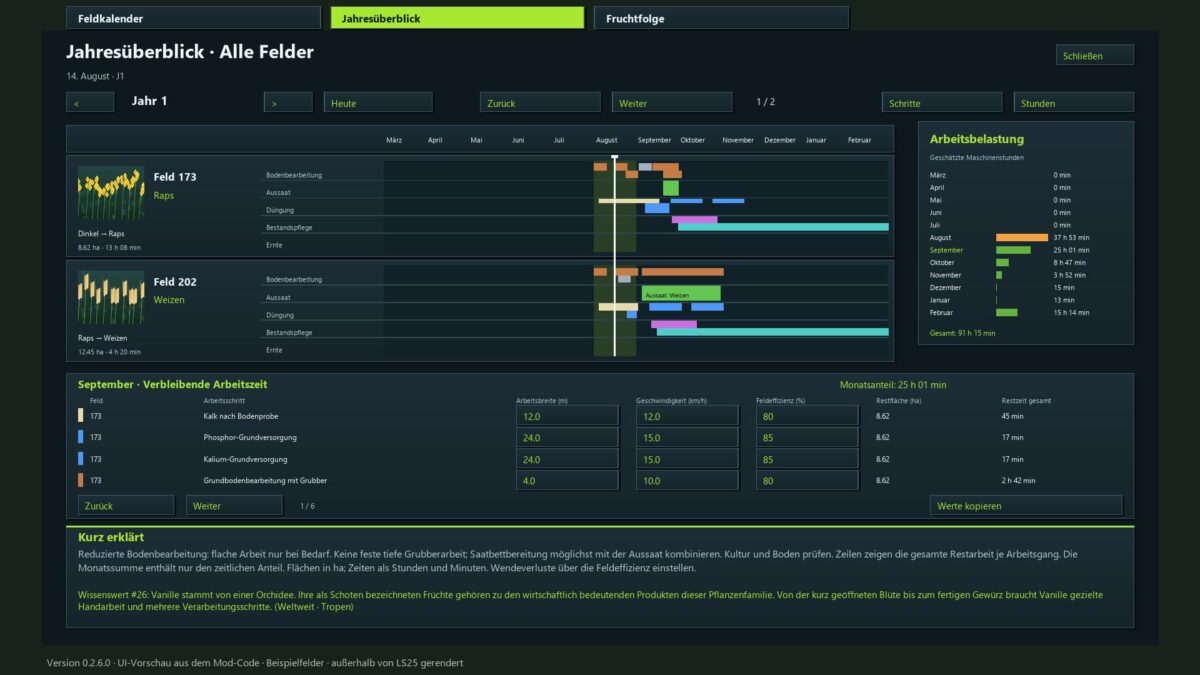Image resolution: width=1200 pixels, height=675 pixels.
Task: Select the Feld 173 Raps crop thumbnail
Action: click(111, 193)
